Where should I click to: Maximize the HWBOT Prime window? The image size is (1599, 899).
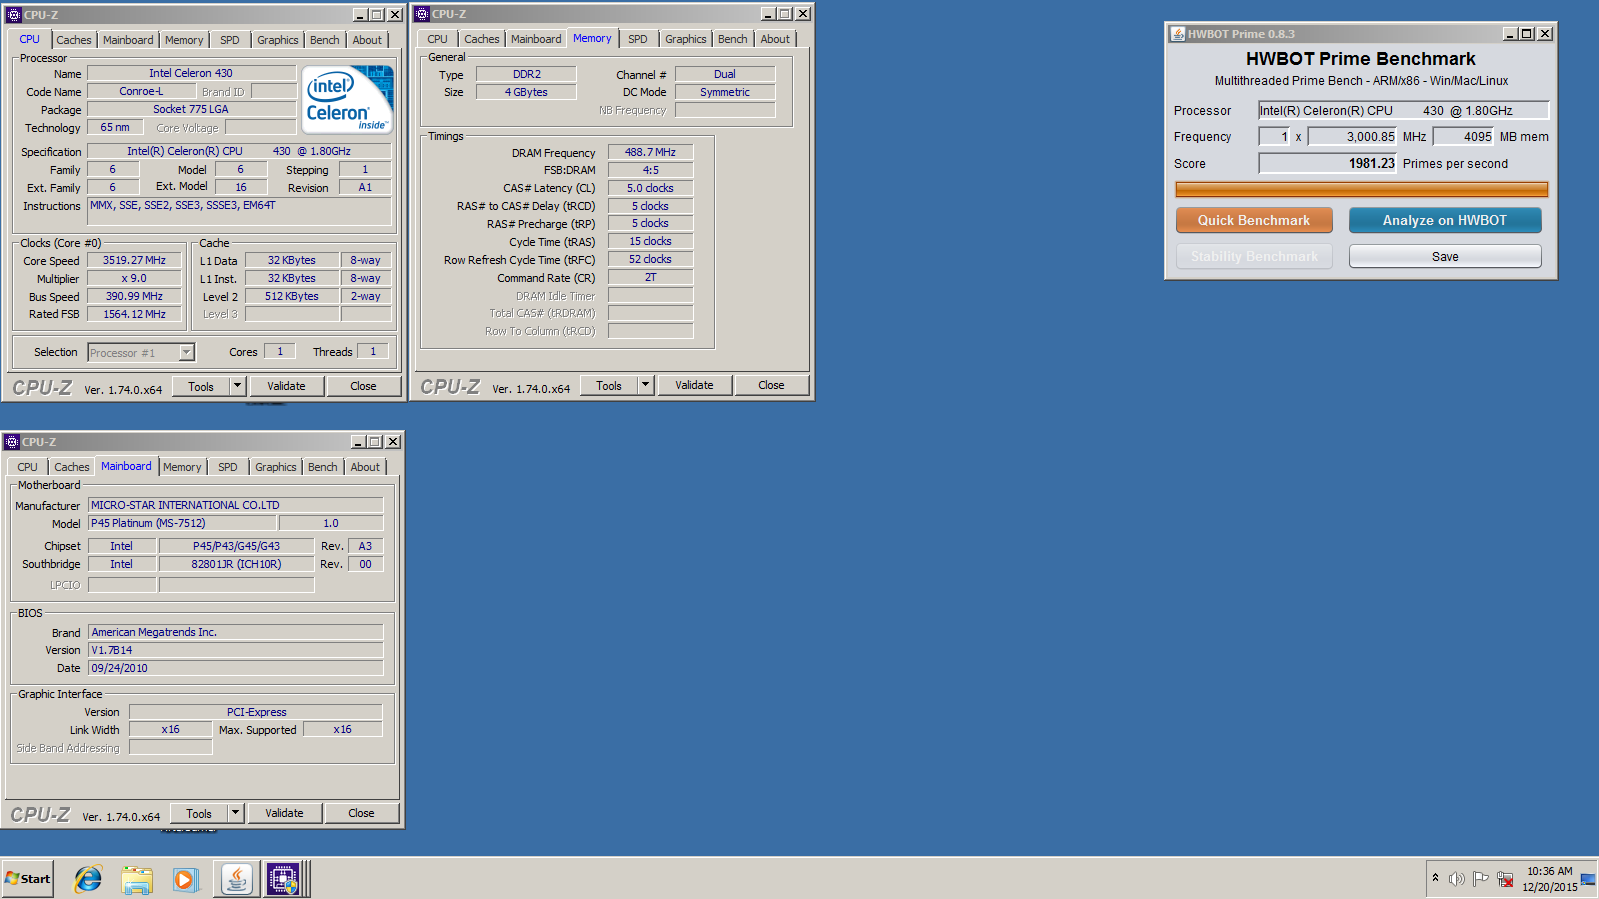pos(1527,34)
